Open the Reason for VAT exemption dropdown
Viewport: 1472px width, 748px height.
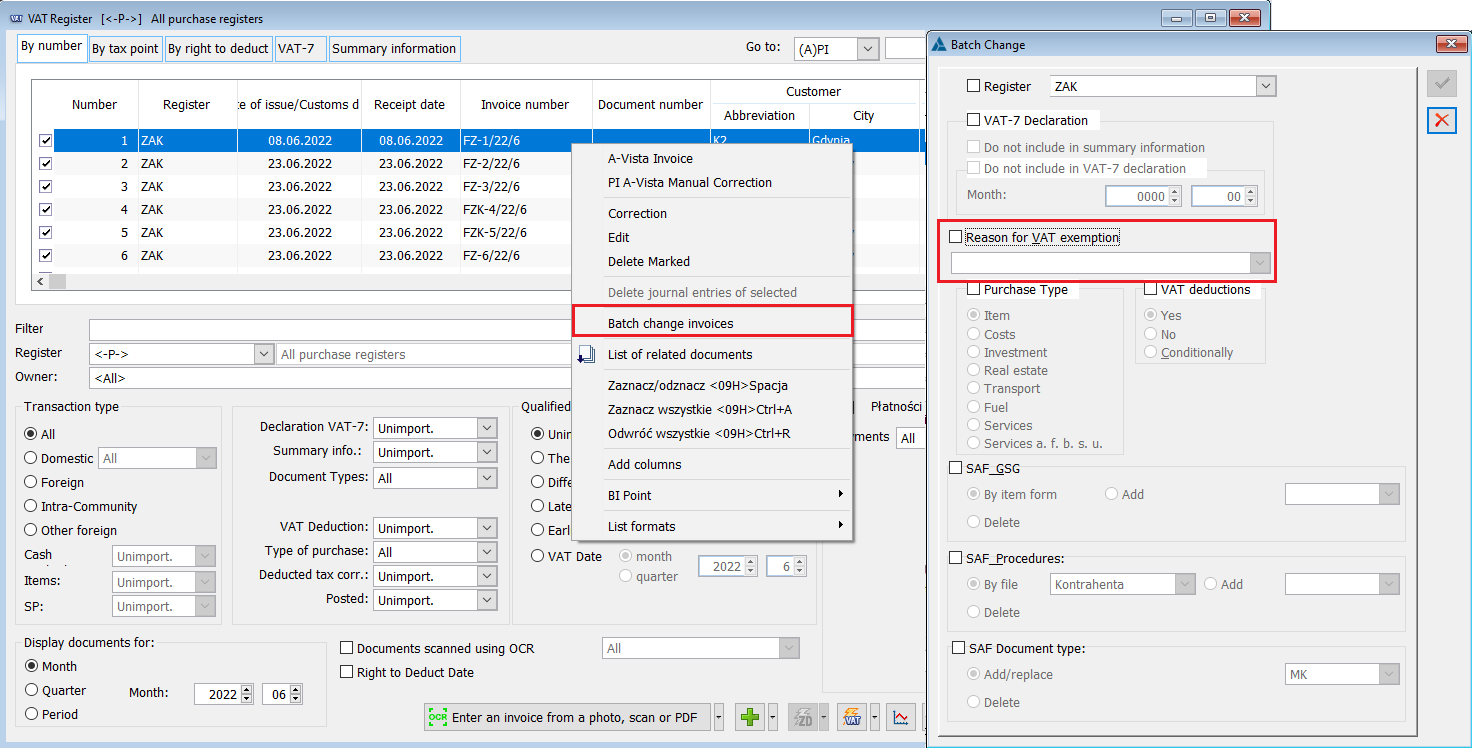1260,263
